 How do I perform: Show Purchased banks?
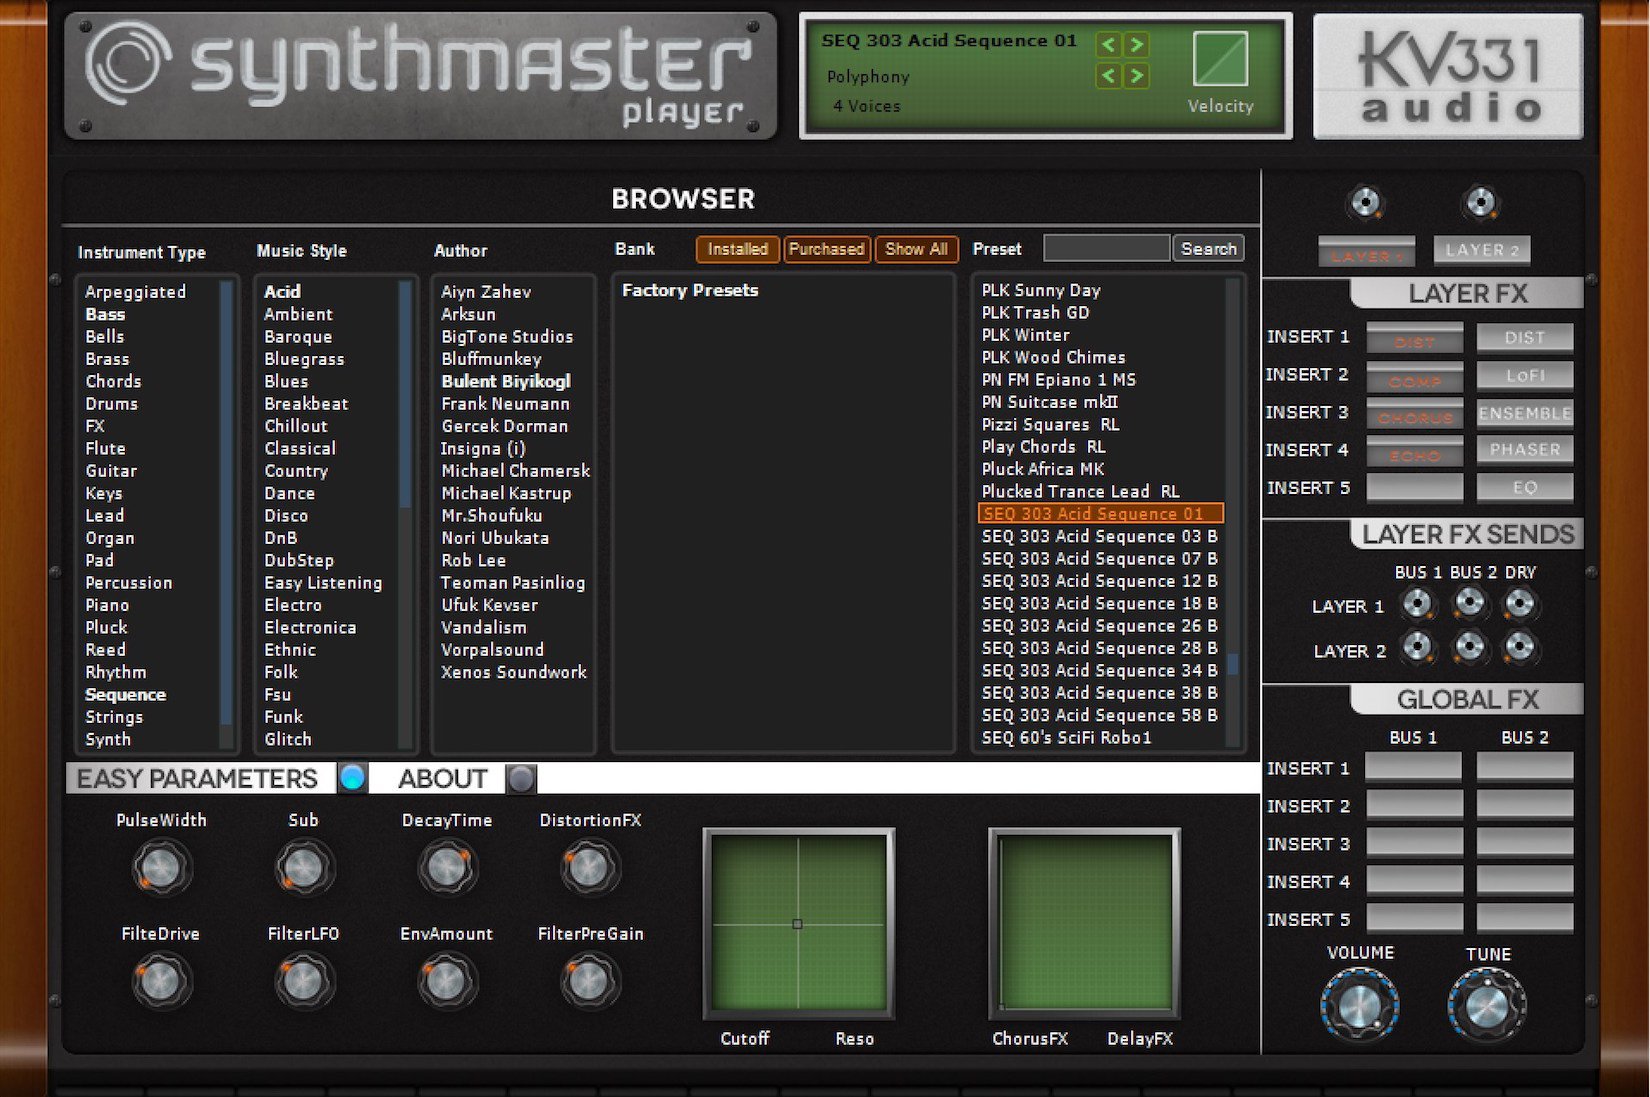pos(826,249)
